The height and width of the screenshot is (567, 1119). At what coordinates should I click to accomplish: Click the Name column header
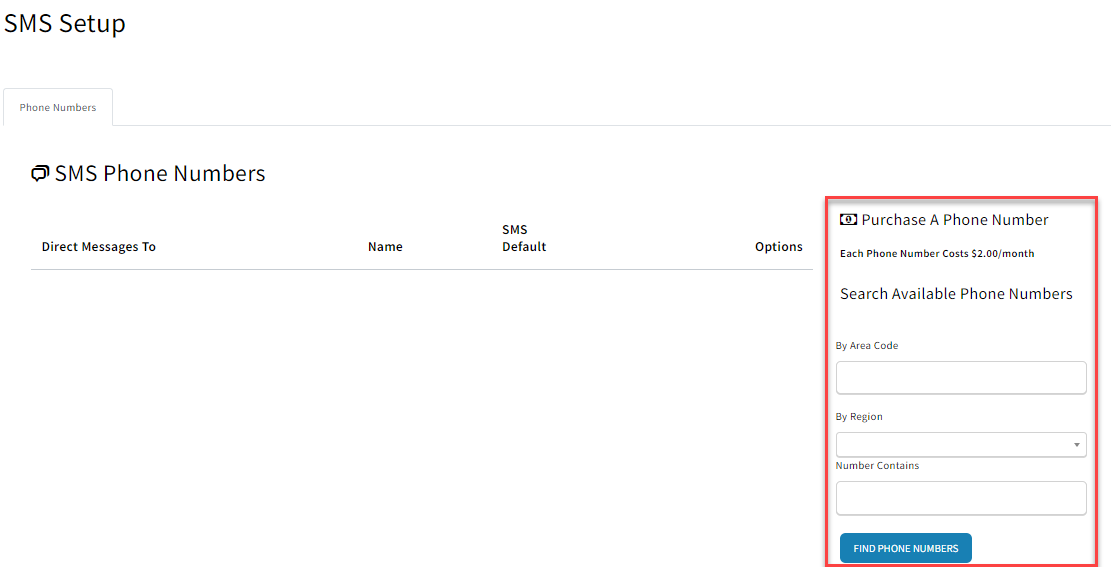[385, 247]
